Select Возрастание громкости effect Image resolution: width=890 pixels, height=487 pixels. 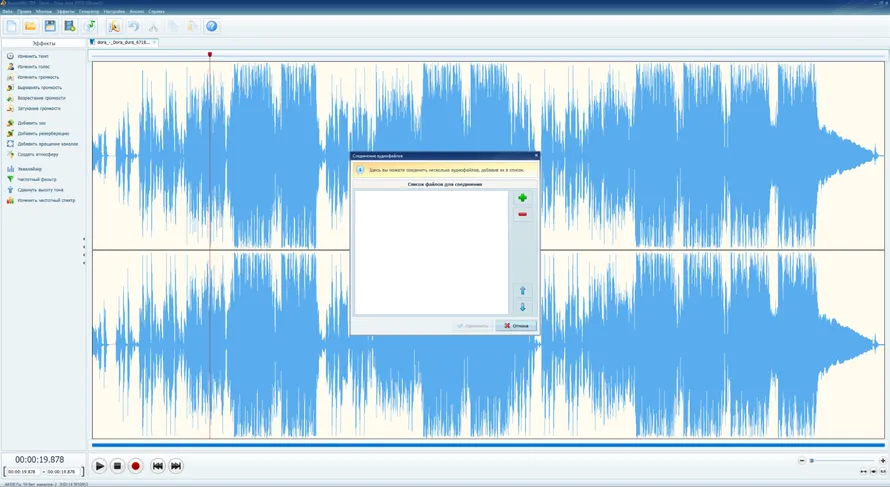coord(36,98)
